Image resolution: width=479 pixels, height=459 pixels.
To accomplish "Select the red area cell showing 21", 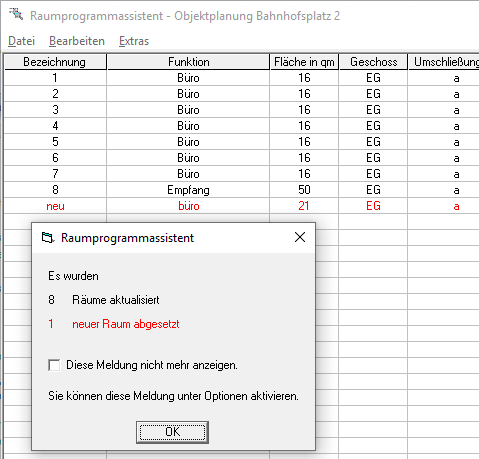I will (x=304, y=206).
